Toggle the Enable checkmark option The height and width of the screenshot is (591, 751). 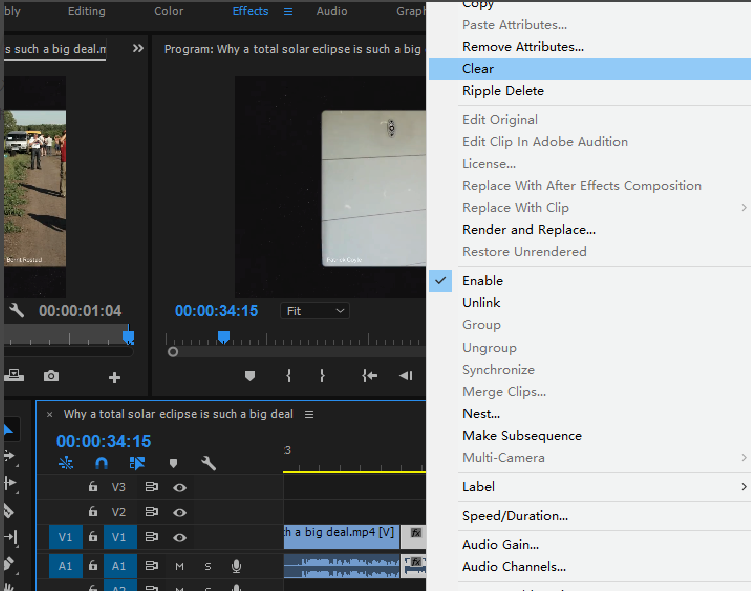click(x=482, y=281)
